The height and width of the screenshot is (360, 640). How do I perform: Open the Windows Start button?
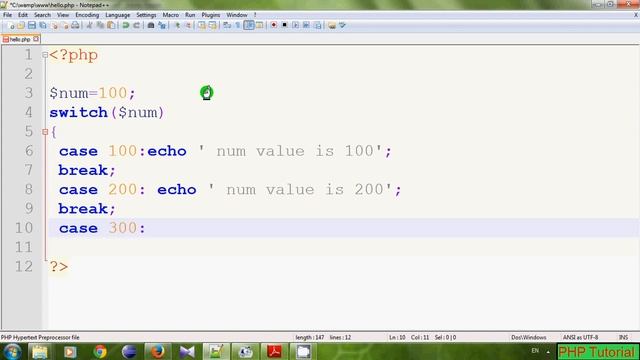point(12,351)
